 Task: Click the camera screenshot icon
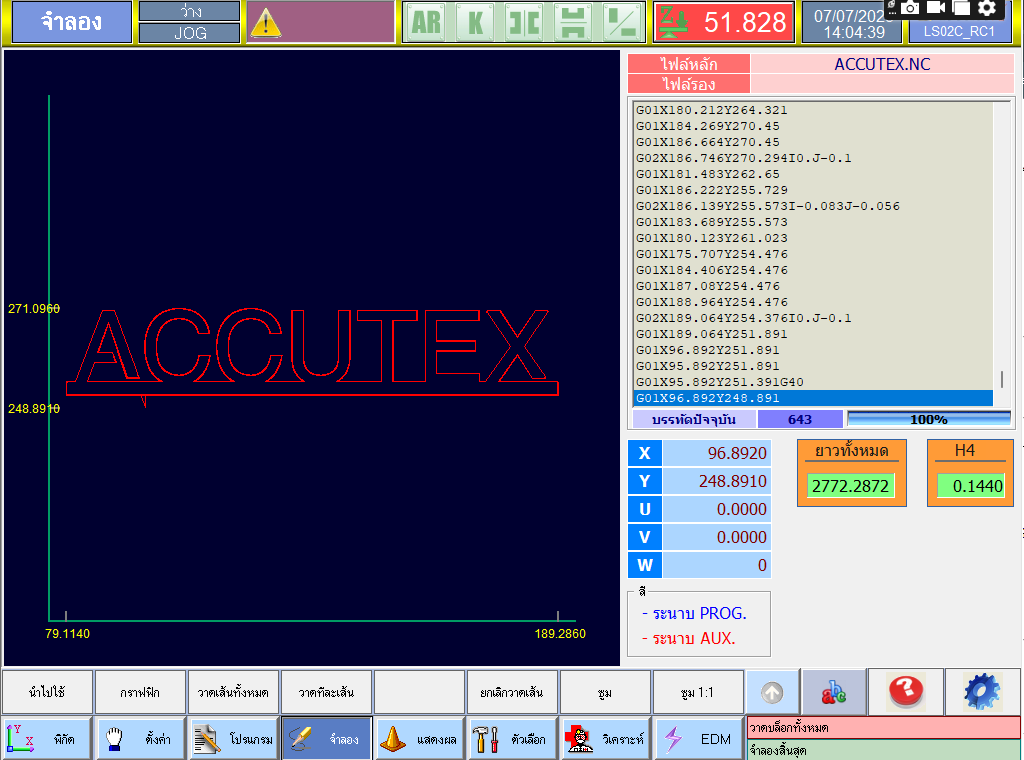(x=910, y=8)
